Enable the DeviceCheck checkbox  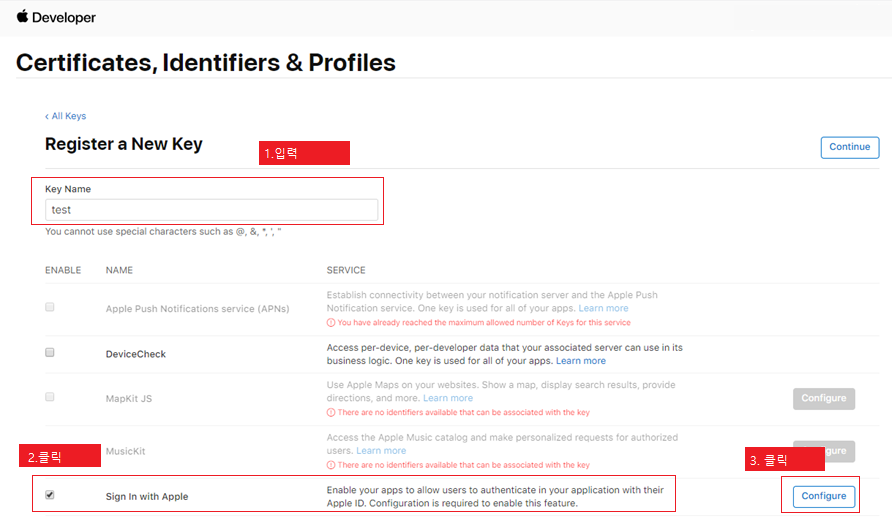(49, 353)
